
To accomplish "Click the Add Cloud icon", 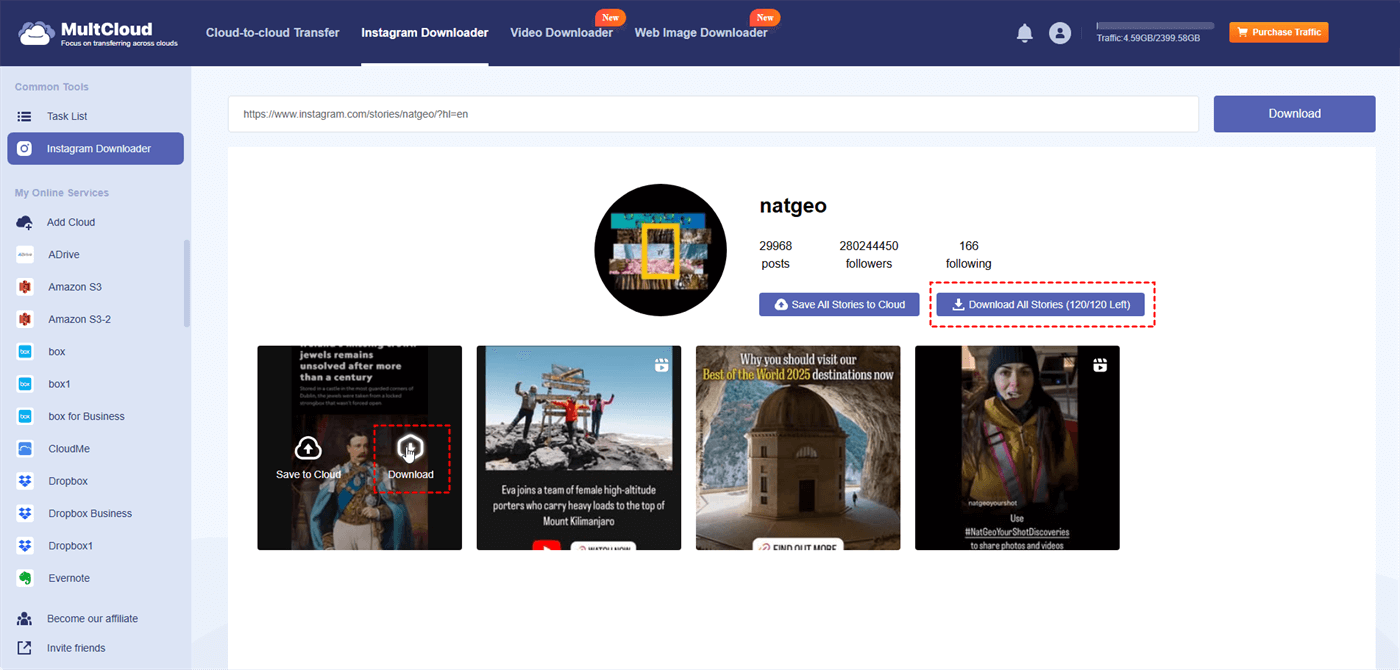I will 25,222.
